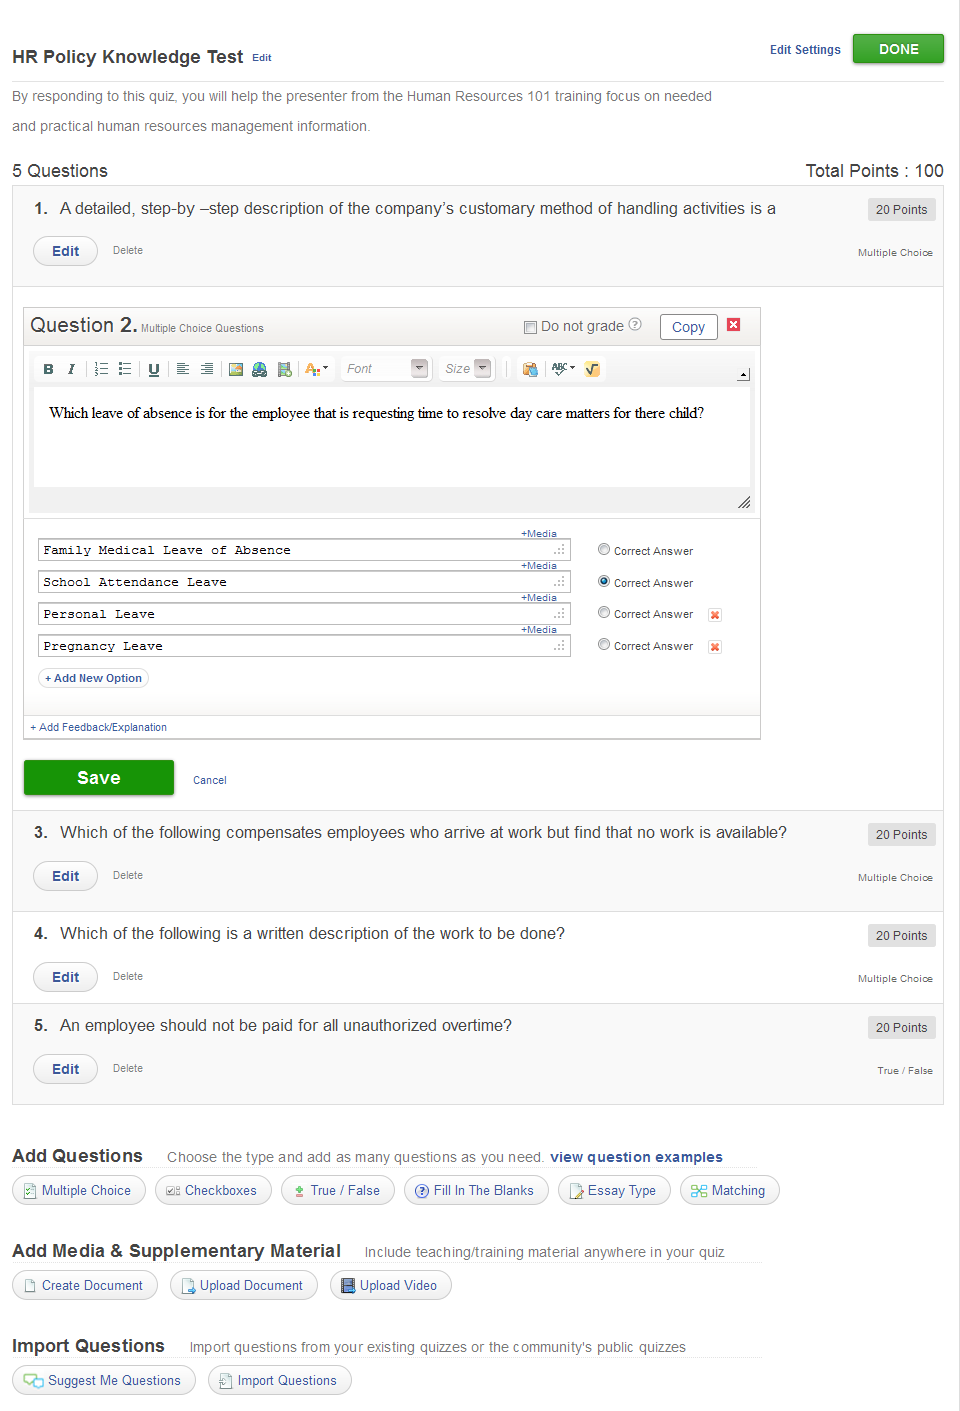The height and width of the screenshot is (1411, 960).
Task: Insert an image into the question
Action: 236,369
